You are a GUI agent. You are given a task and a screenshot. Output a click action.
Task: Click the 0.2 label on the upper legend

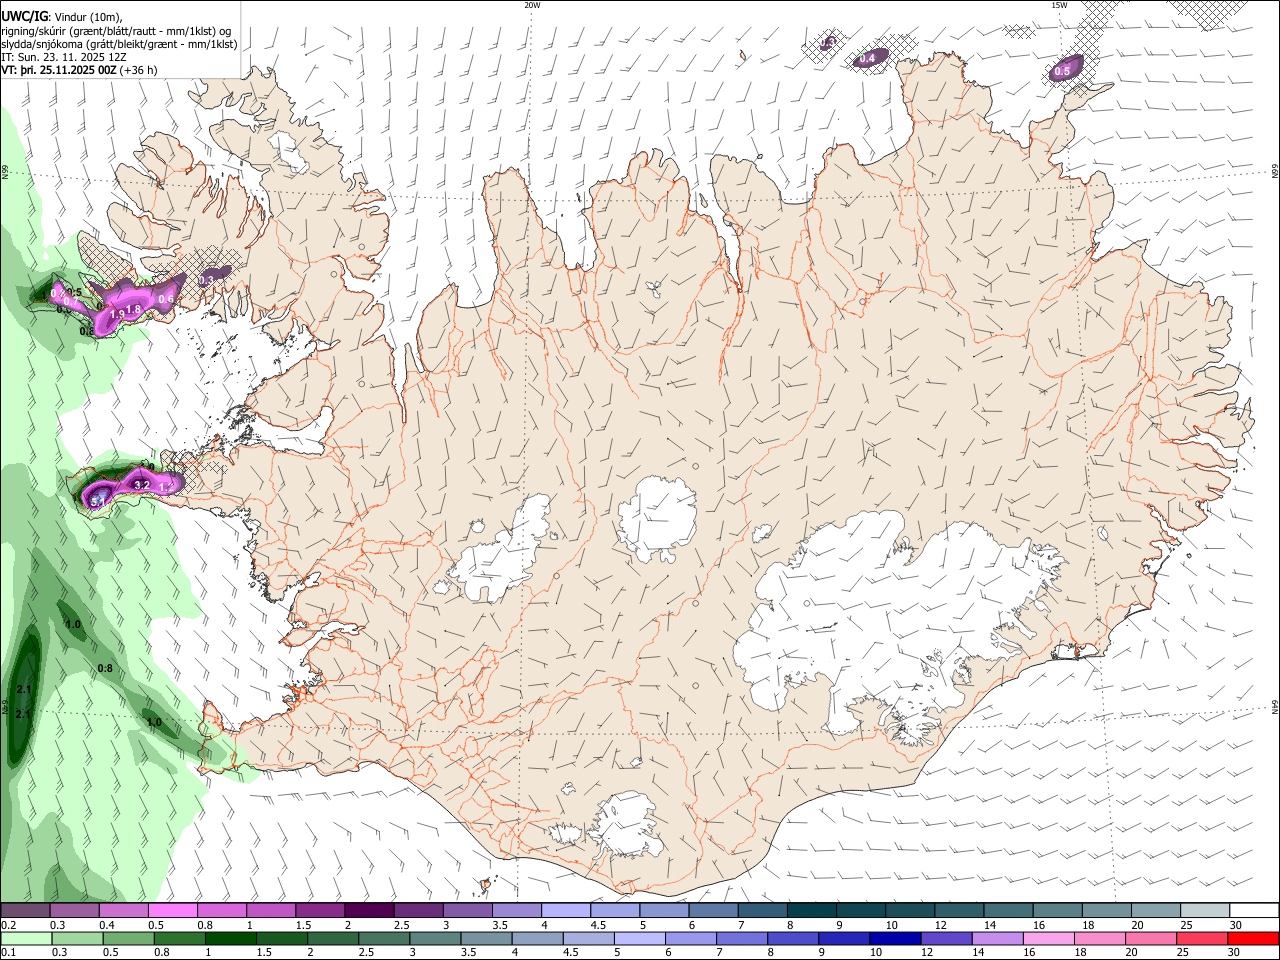point(8,925)
